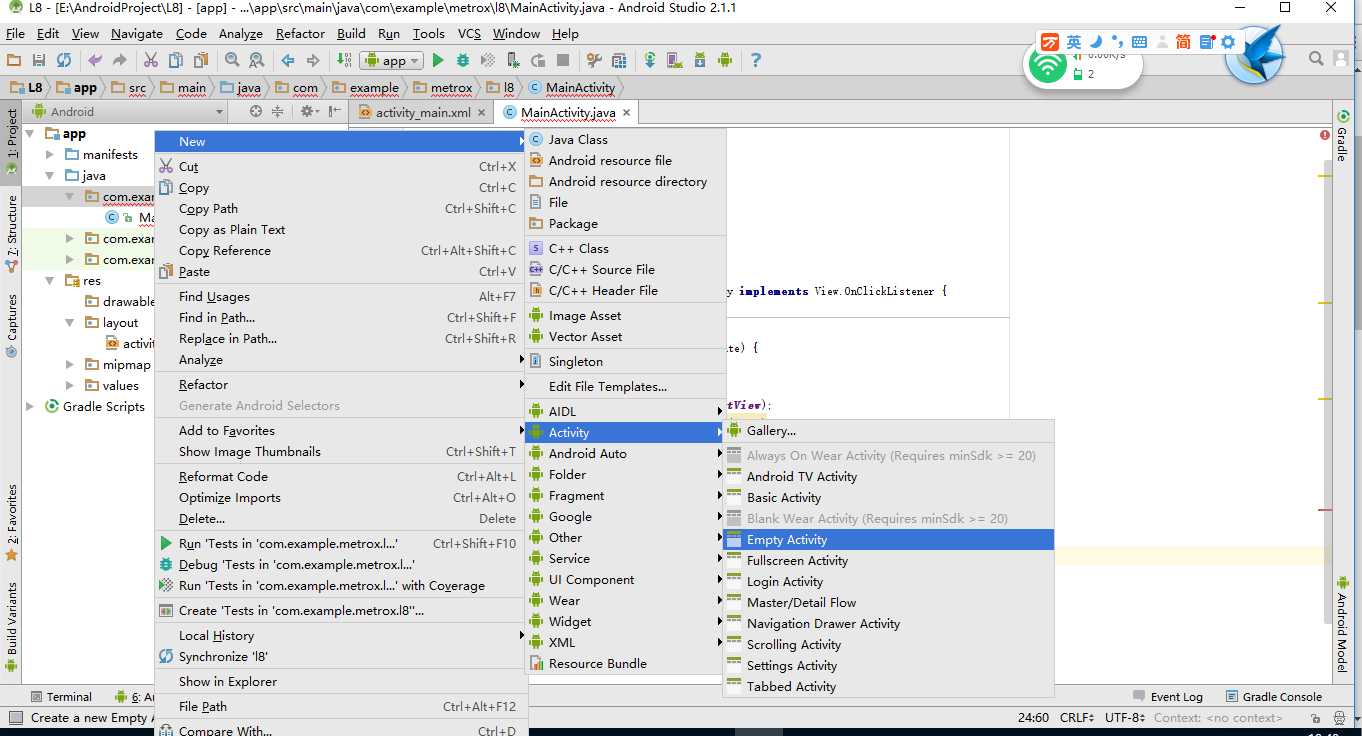Screen dimensions: 1362x736
Task: Open the Refactor menu in menu bar
Action: point(300,33)
